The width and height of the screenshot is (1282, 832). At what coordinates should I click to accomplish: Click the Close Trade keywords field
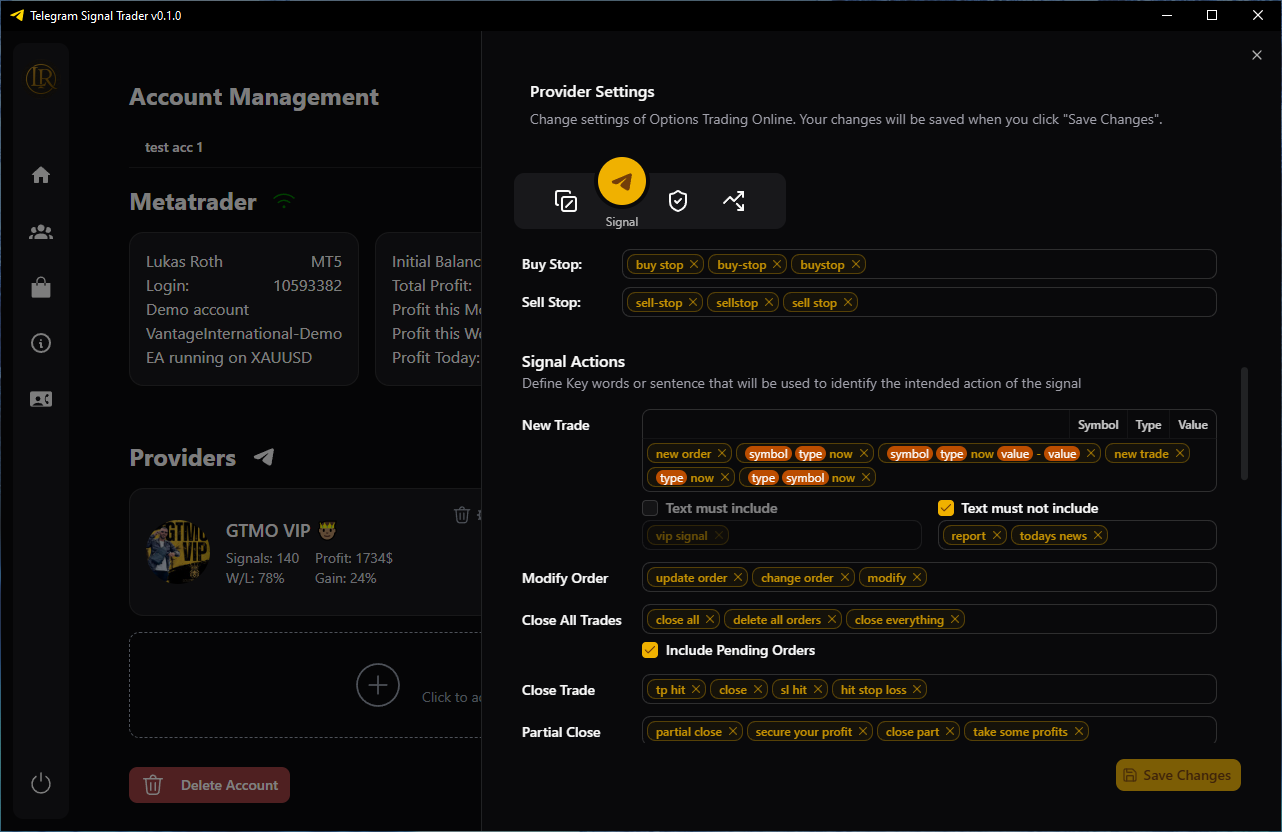pos(929,689)
